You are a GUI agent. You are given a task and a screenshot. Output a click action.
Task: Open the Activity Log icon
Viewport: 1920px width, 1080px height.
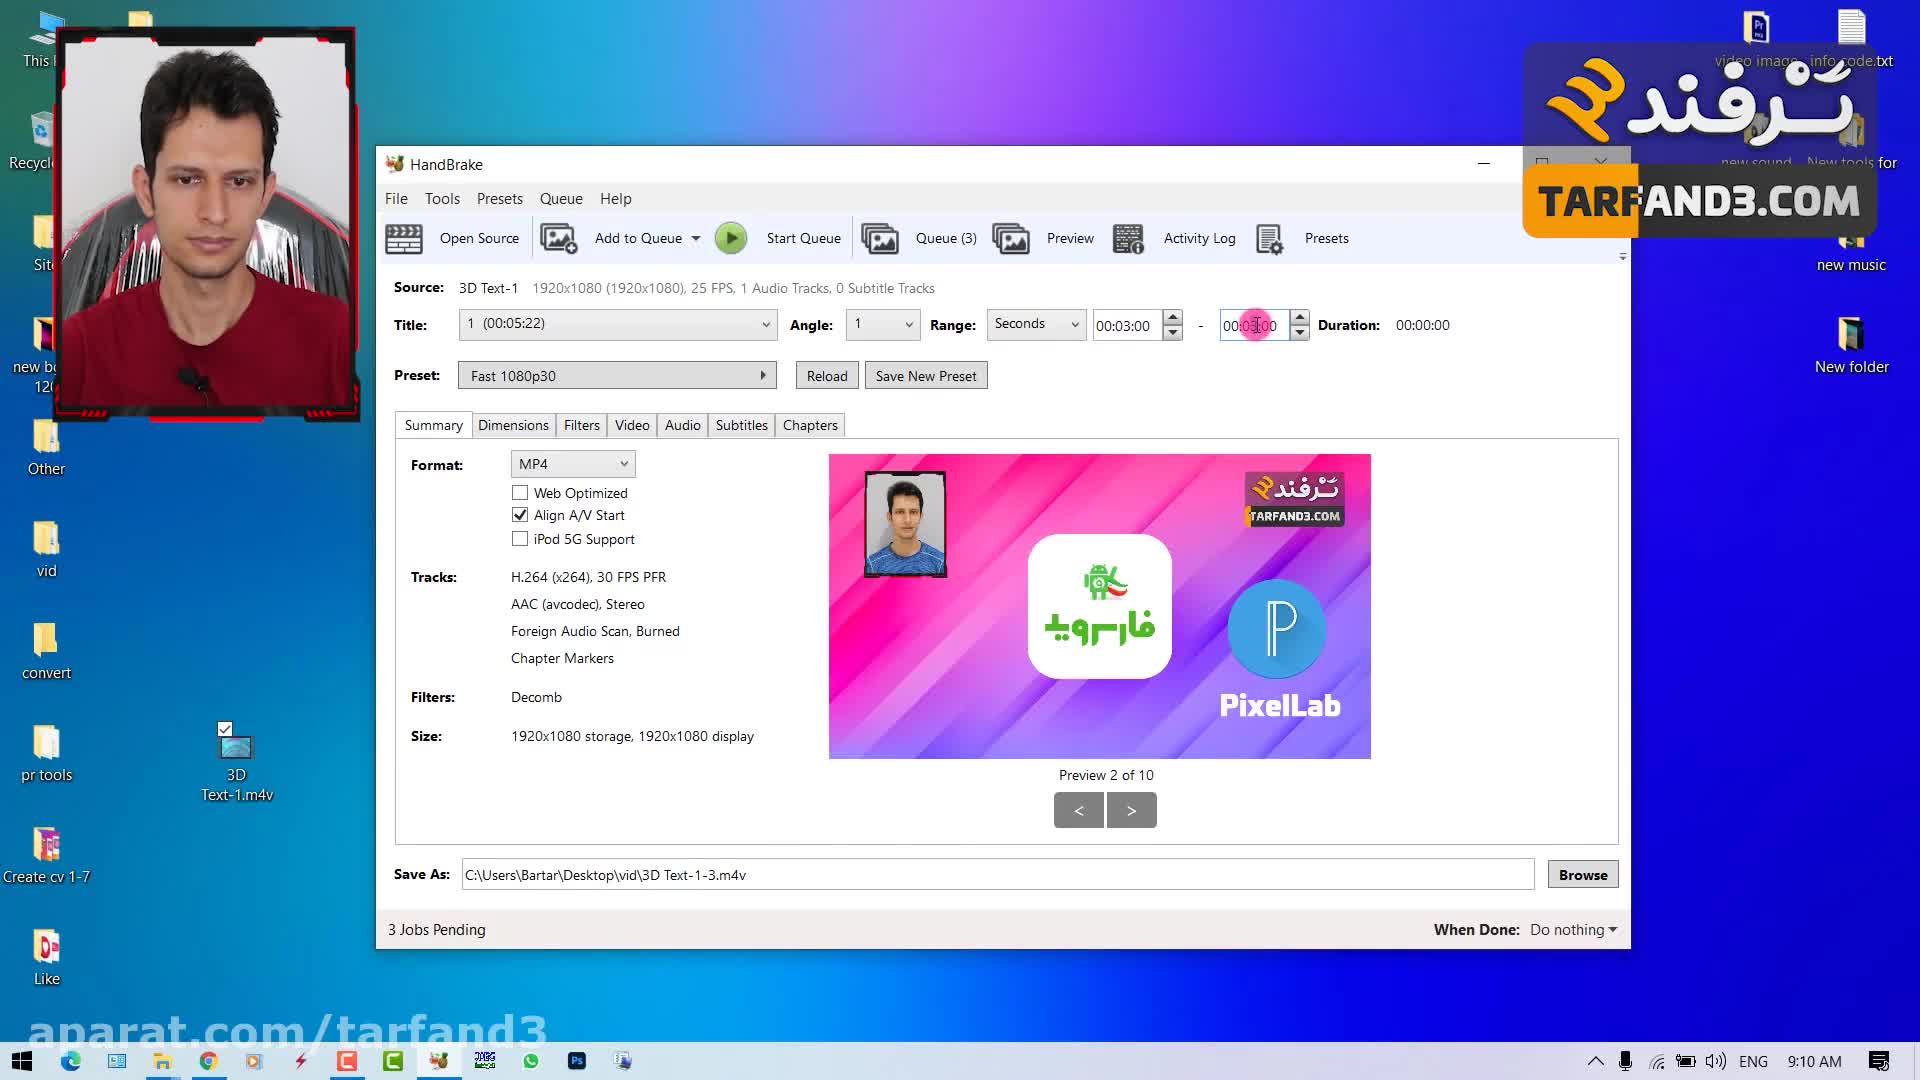(1128, 239)
